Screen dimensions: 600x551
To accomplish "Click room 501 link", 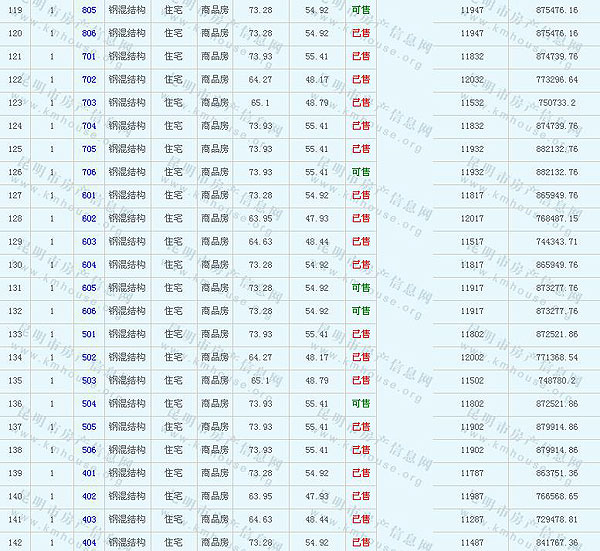I will 89,334.
